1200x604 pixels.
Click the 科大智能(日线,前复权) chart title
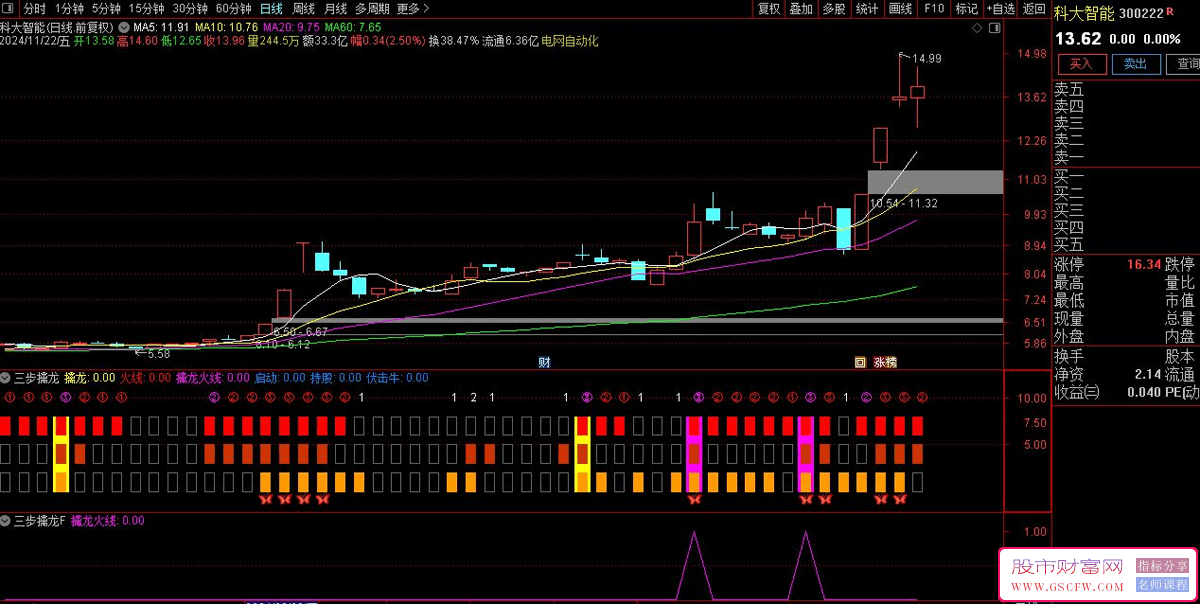coord(57,27)
